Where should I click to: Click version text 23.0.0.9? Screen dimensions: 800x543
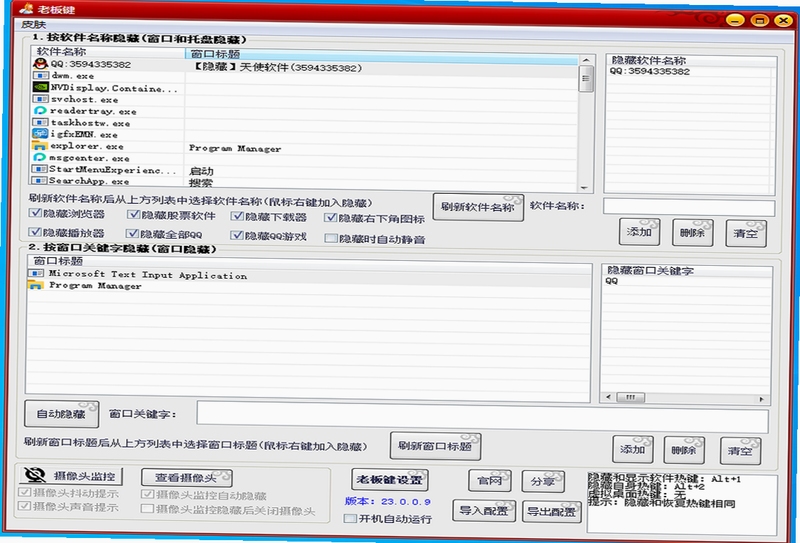tap(406, 502)
